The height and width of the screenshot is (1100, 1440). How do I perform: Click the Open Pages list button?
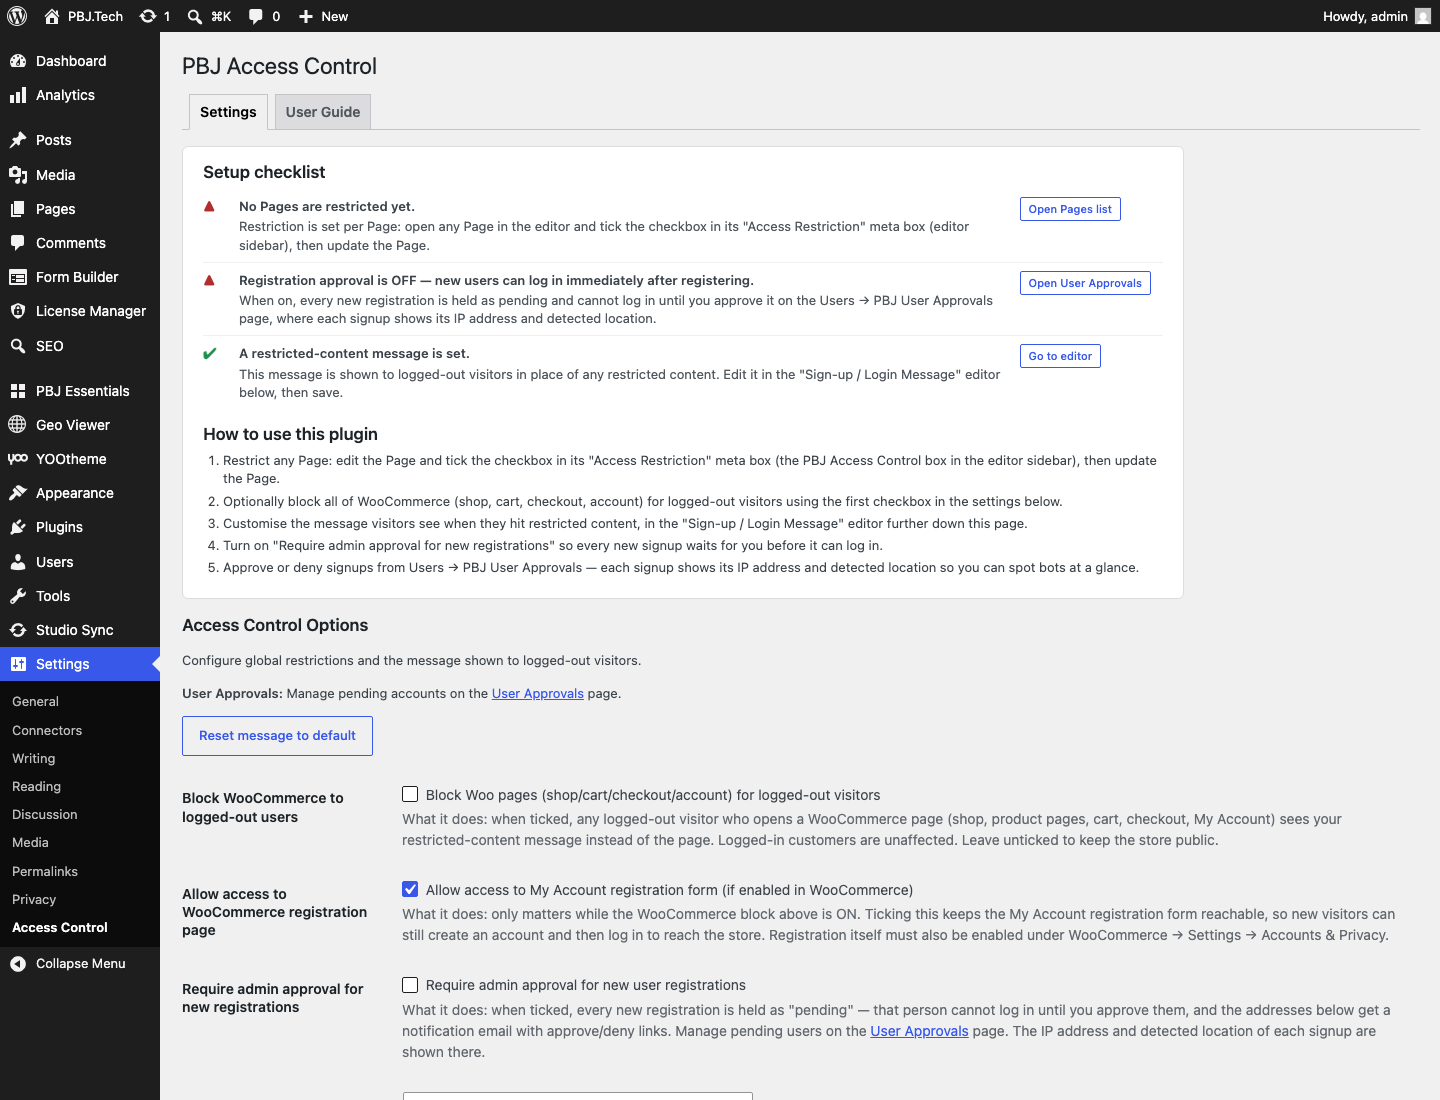1070,209
